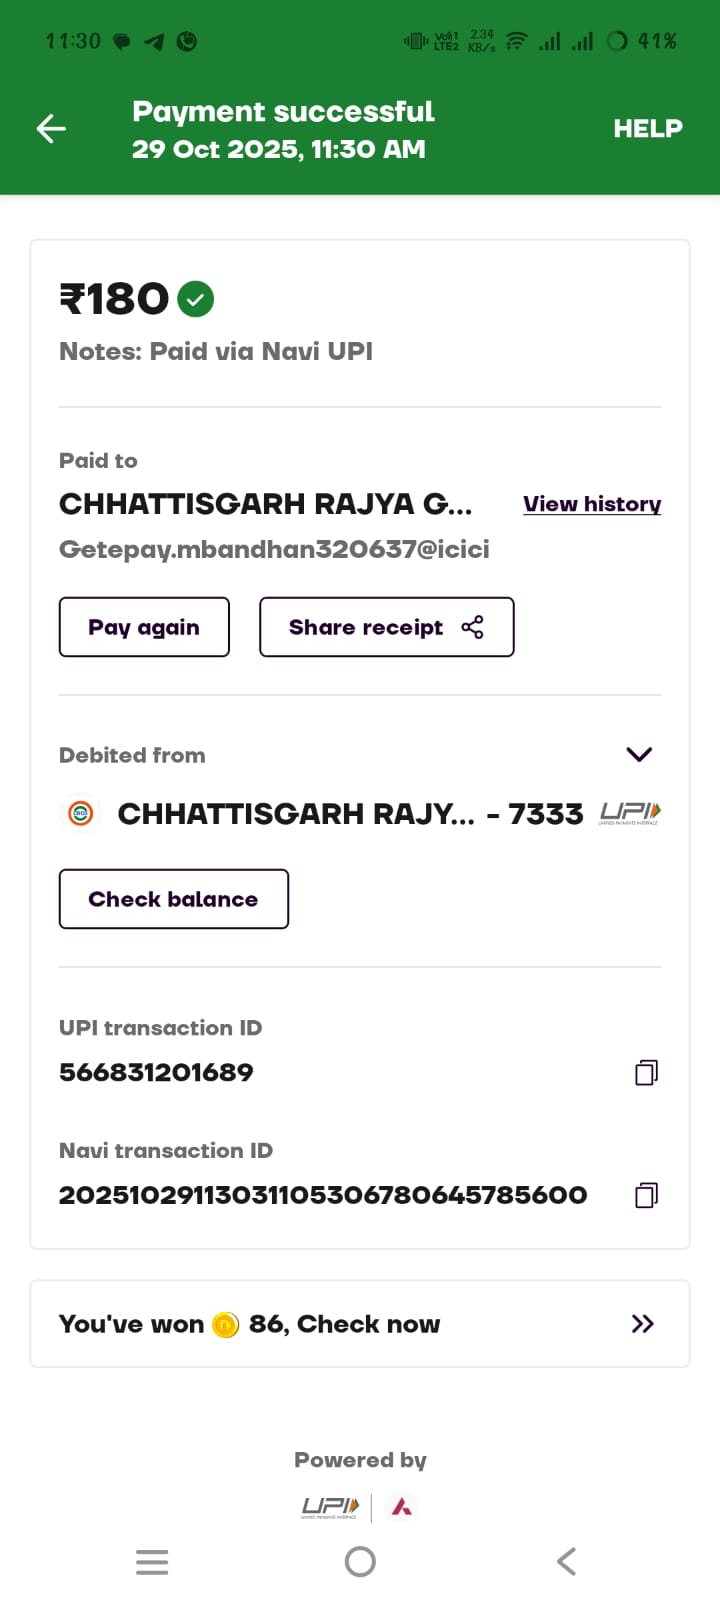720x1600 pixels.
Task: Tap the Navi logo under Powered by
Action: (402, 1507)
